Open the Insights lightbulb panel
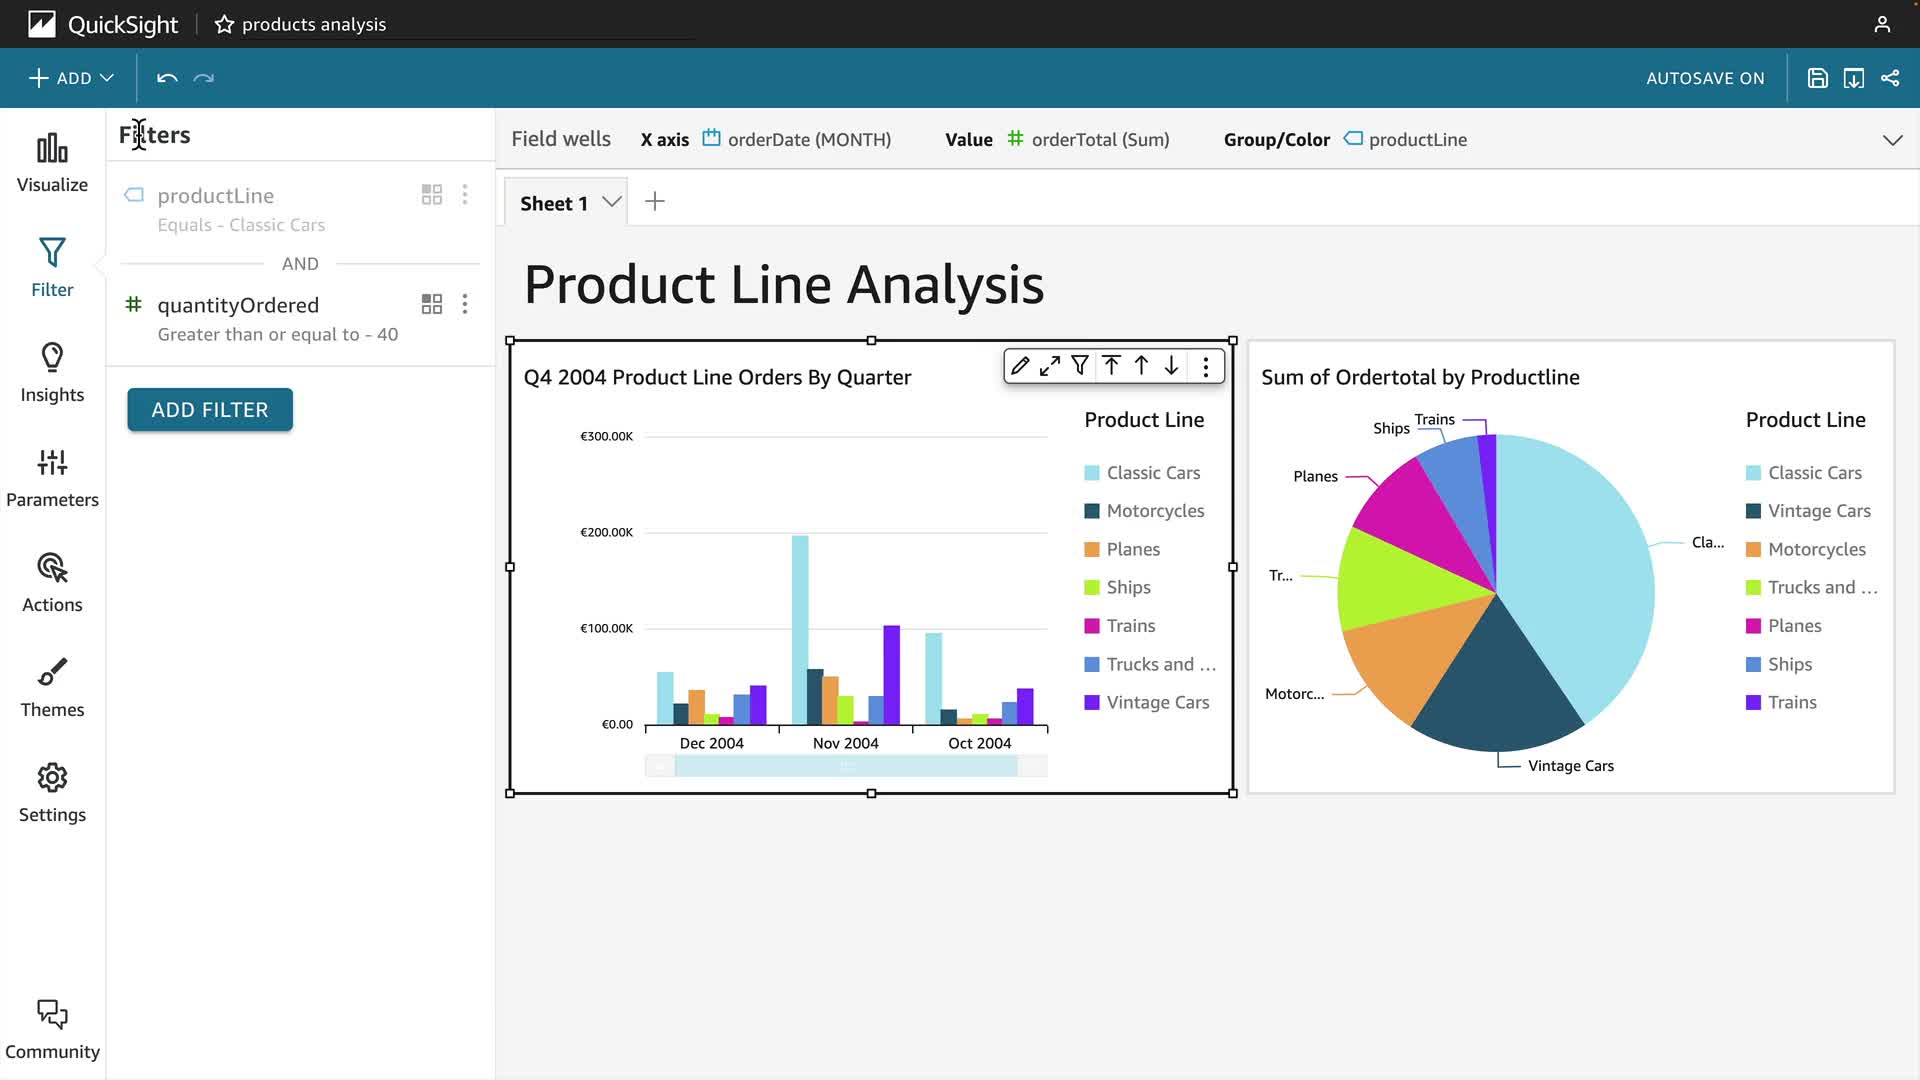Viewport: 1920px width, 1080px height. pyautogui.click(x=52, y=373)
